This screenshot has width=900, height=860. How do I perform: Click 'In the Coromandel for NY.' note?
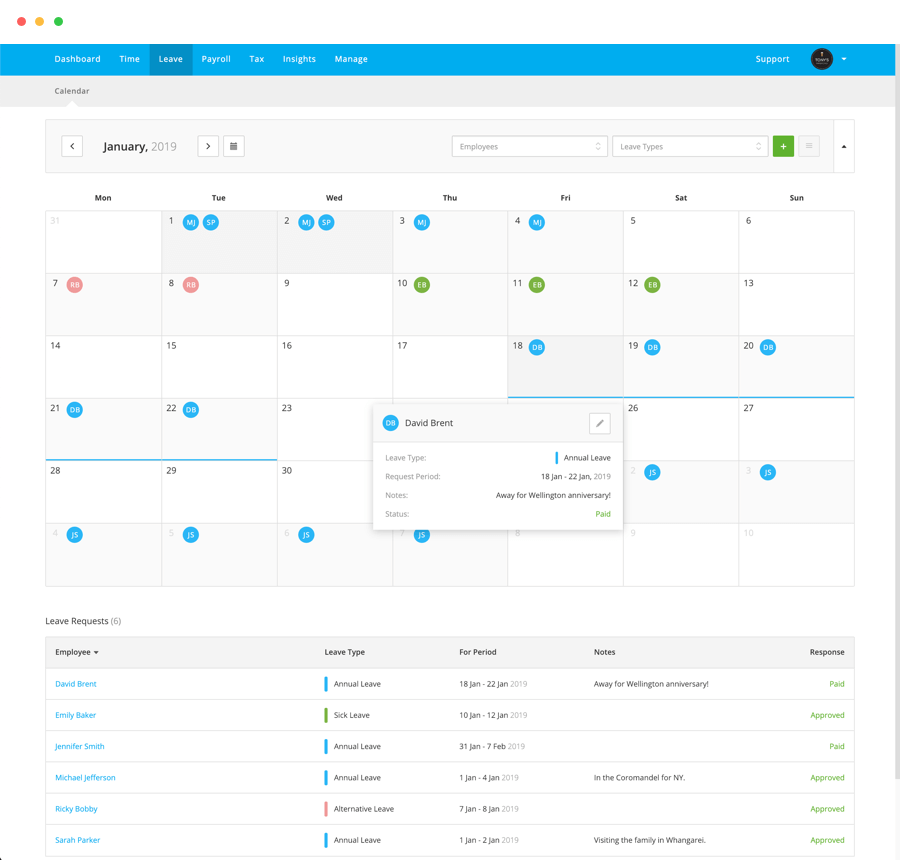coord(639,777)
